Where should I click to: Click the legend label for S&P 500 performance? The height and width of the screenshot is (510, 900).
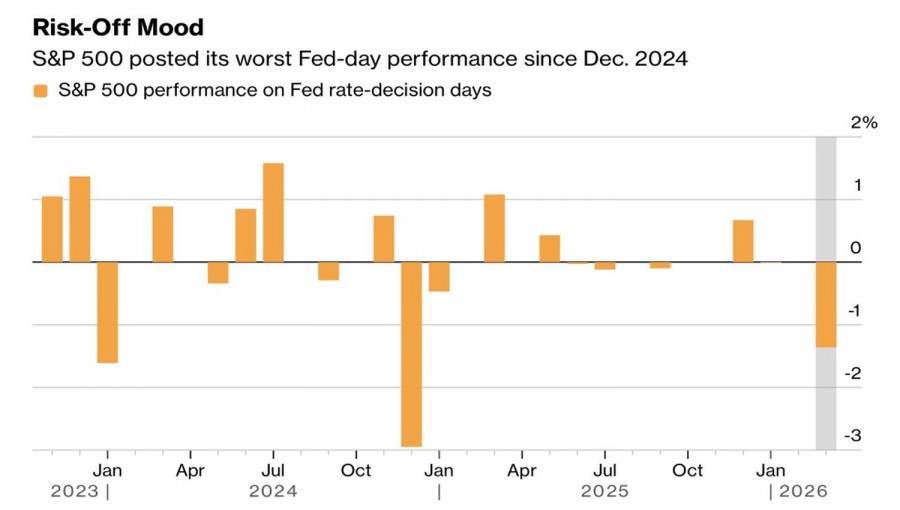(275, 91)
